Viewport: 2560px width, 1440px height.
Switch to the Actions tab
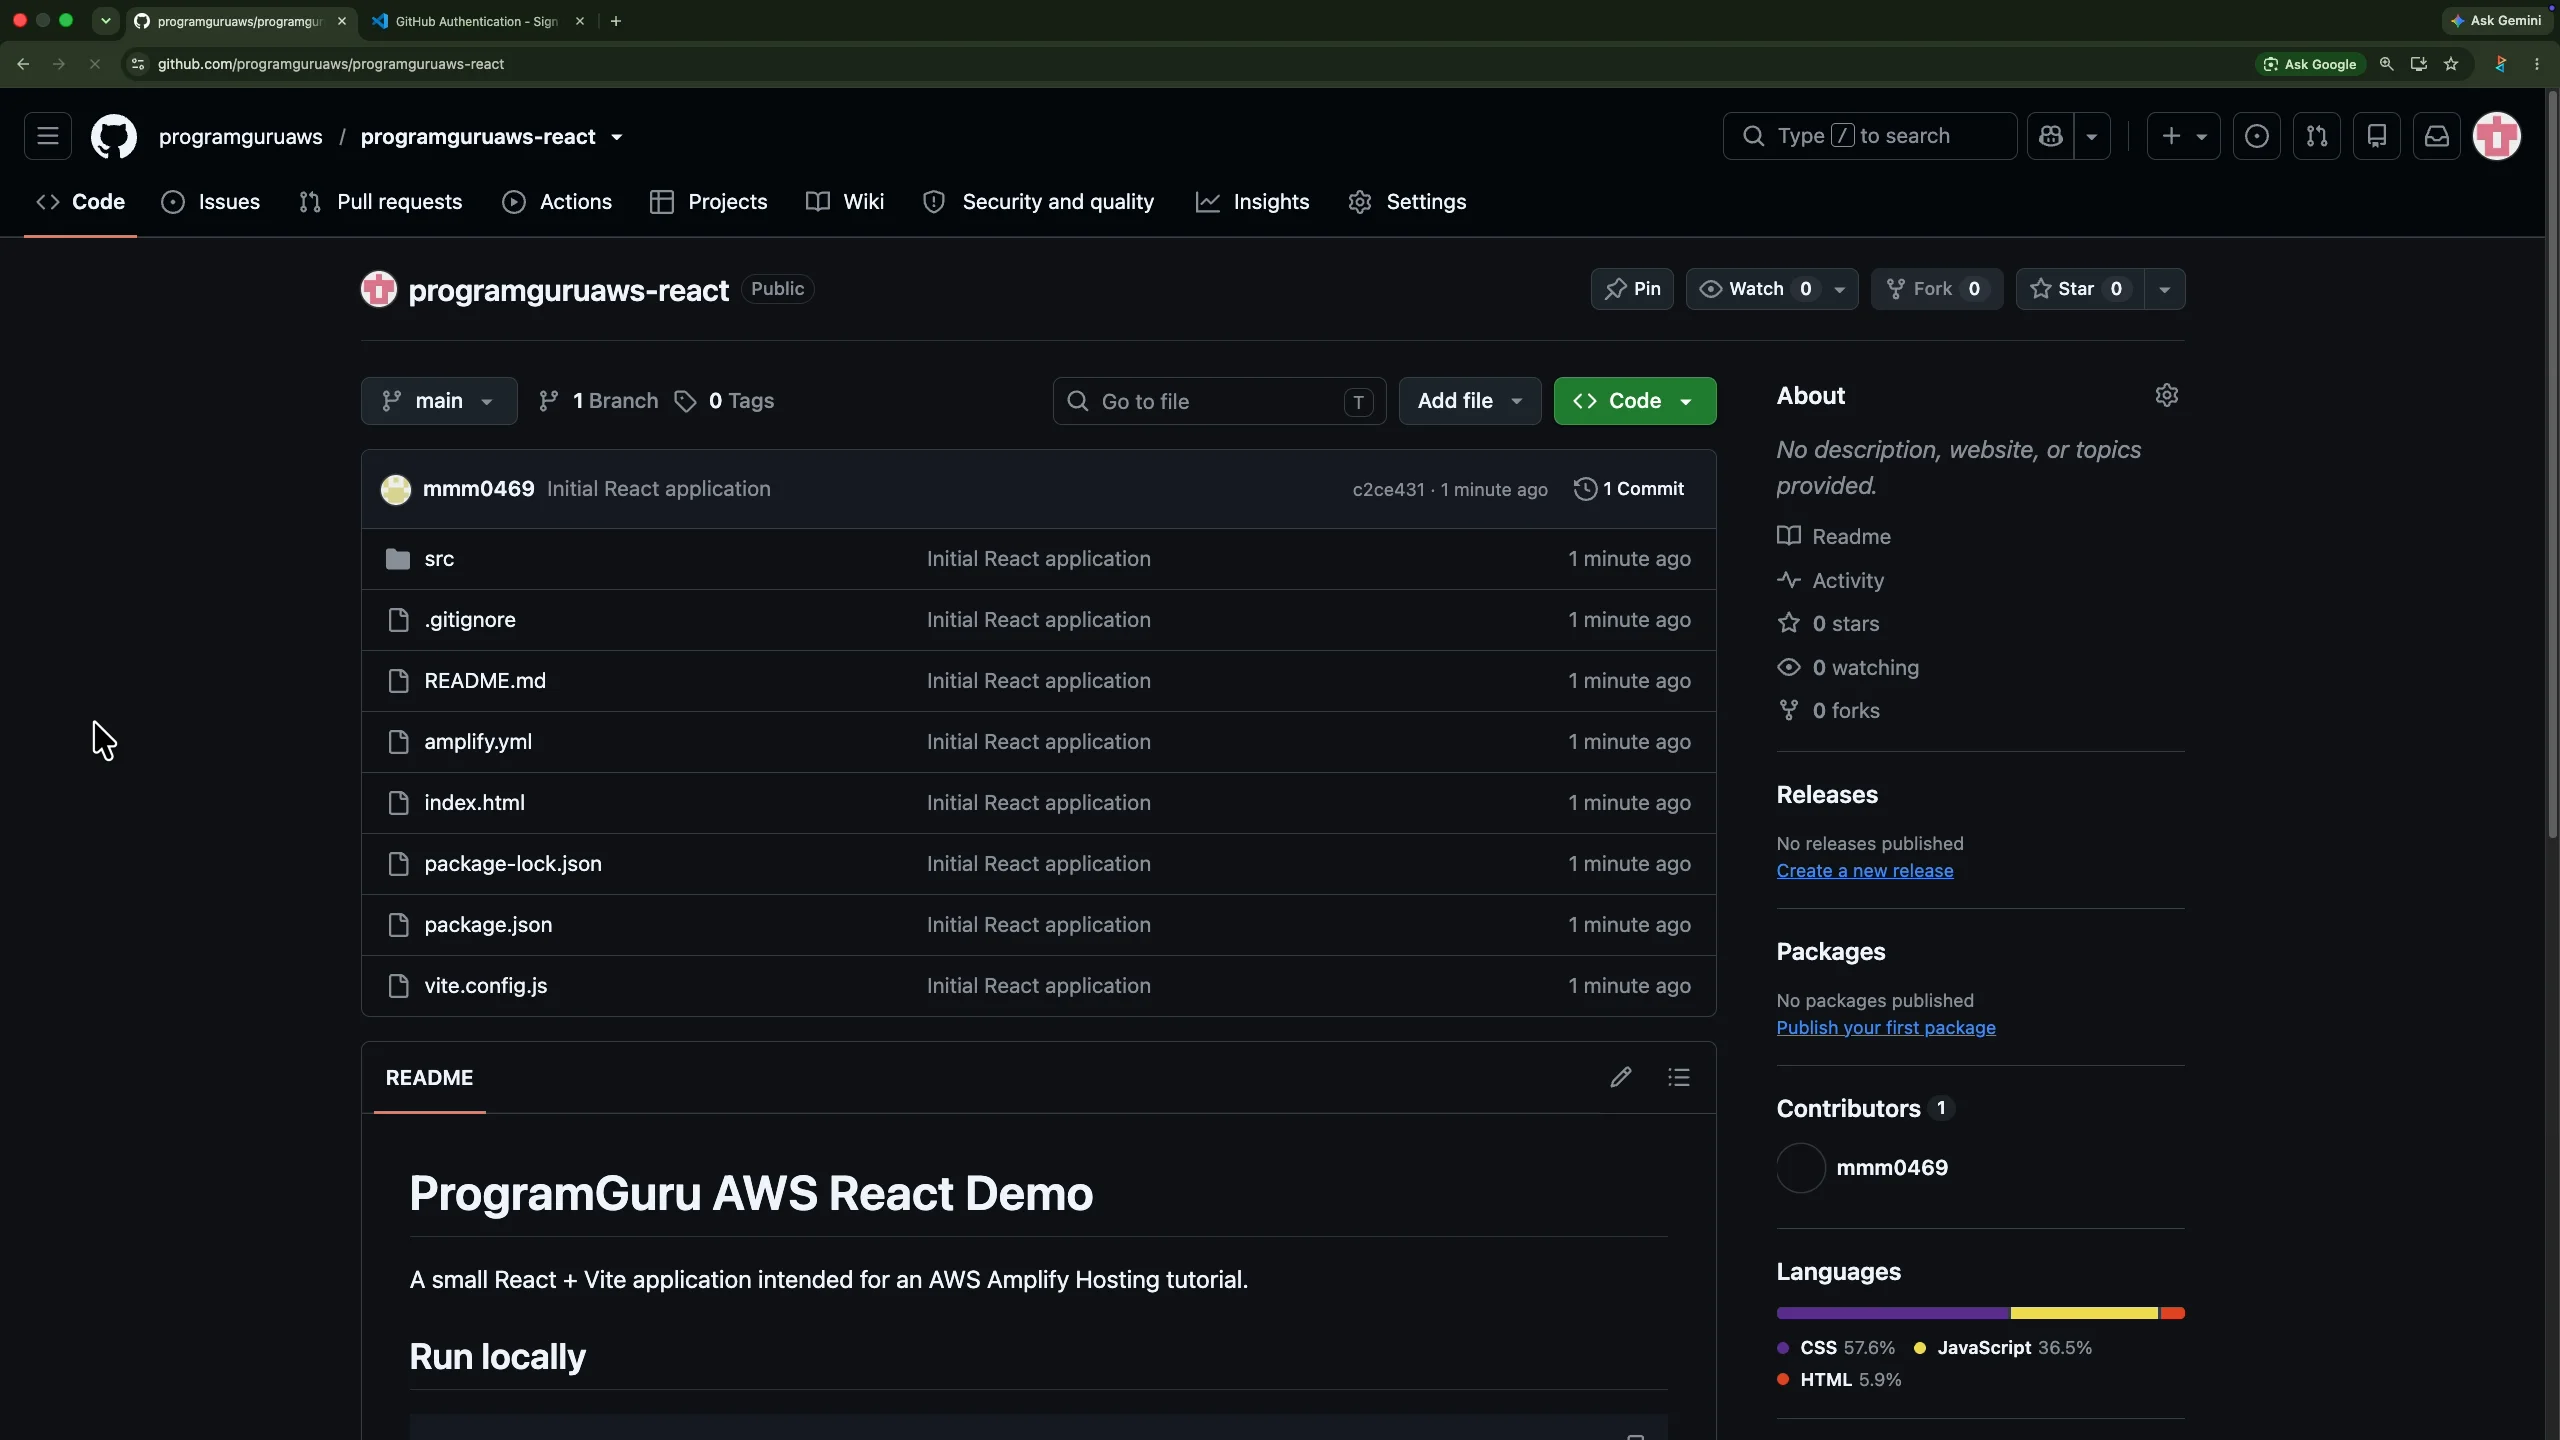[x=557, y=202]
